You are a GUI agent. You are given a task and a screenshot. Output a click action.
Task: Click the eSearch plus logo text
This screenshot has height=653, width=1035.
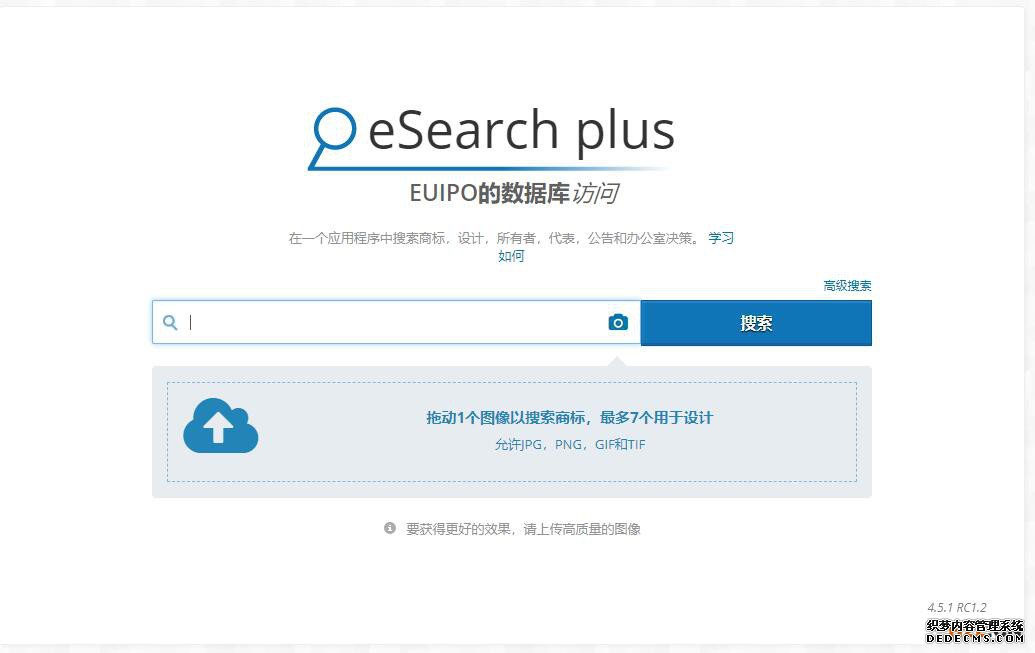[520, 130]
